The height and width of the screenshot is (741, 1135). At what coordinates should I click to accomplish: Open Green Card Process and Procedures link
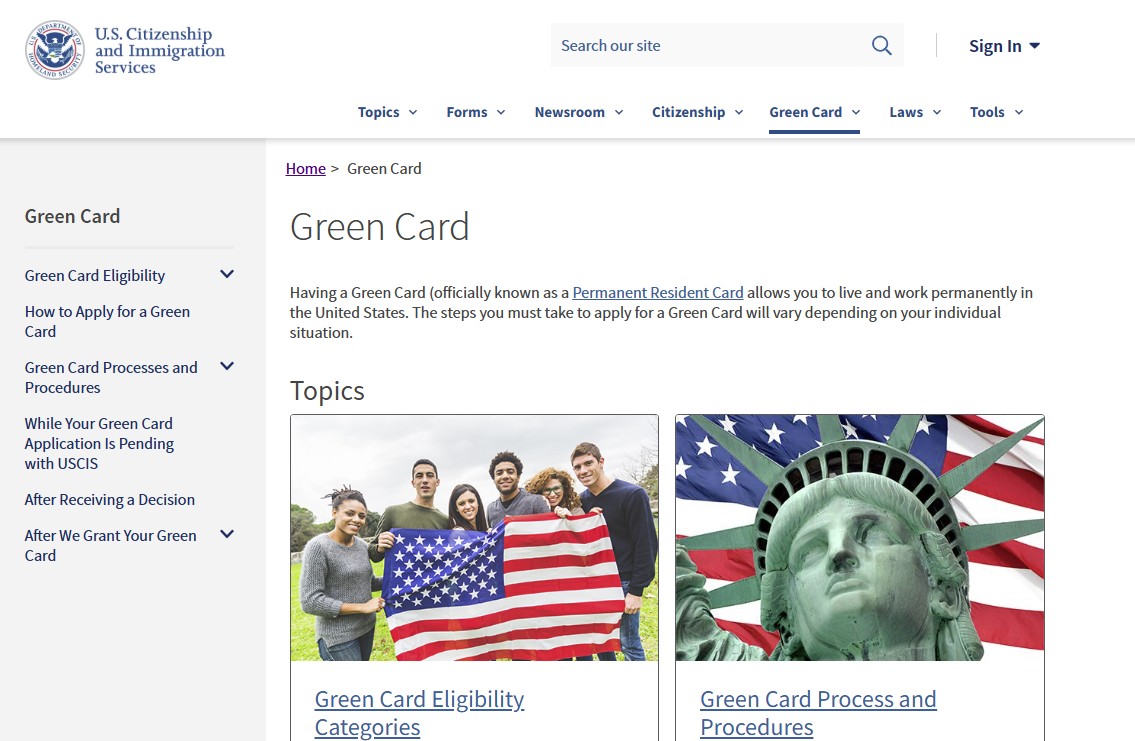pos(818,713)
